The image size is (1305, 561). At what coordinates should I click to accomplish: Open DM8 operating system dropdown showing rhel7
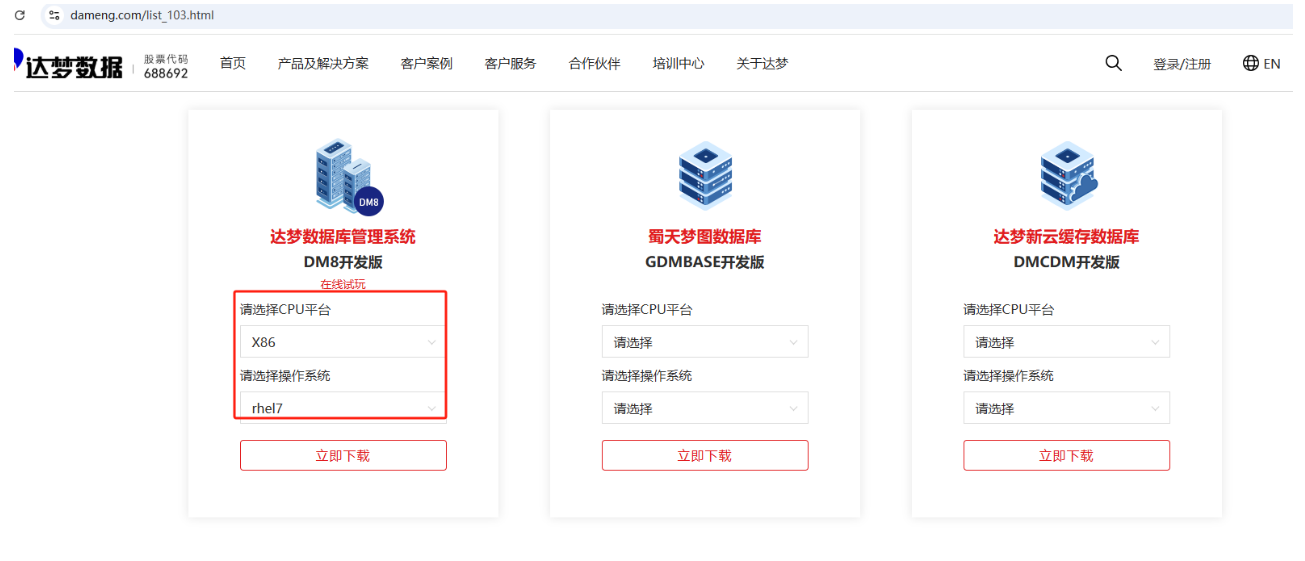click(343, 408)
